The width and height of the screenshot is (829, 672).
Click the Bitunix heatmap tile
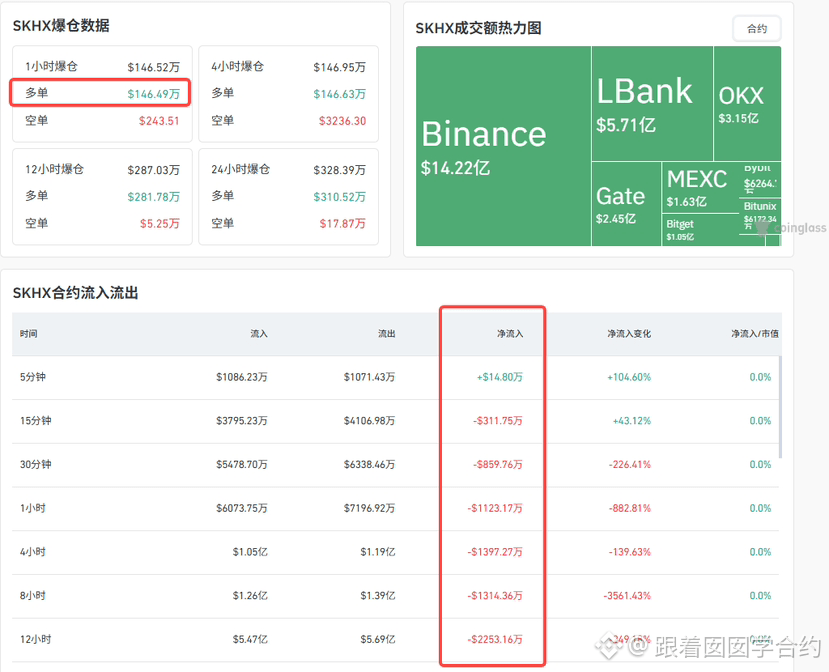(760, 215)
